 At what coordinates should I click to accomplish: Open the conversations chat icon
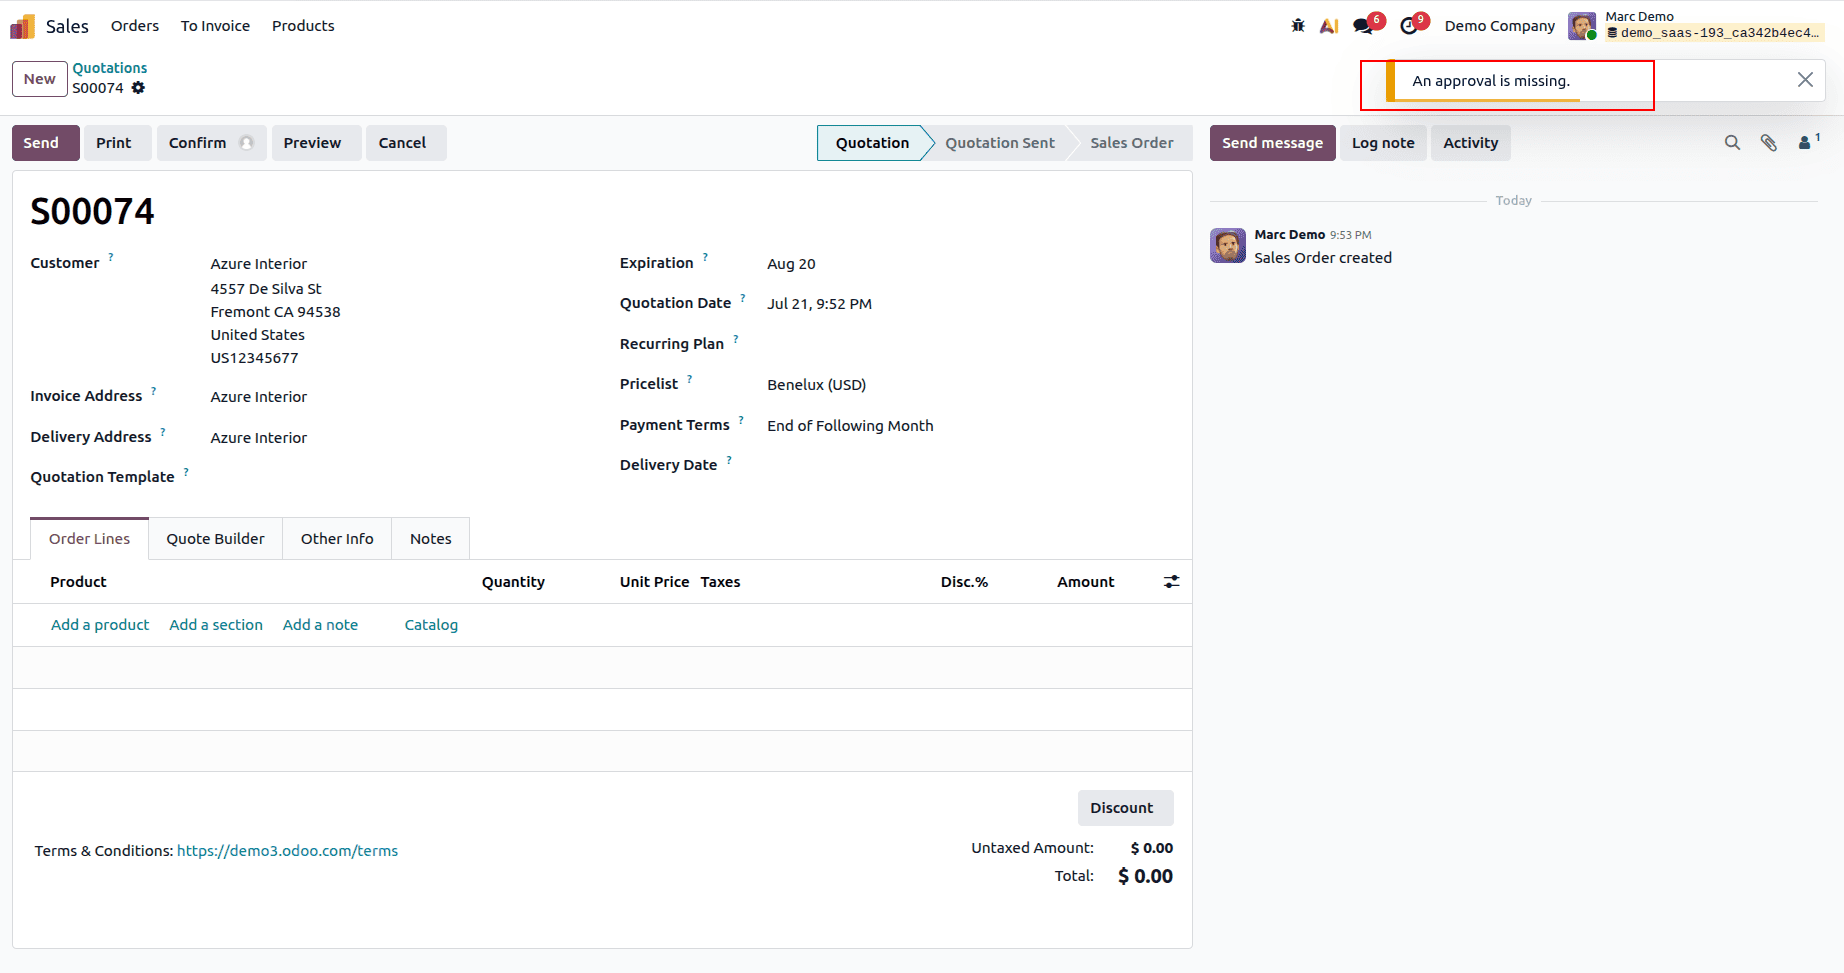(1362, 26)
